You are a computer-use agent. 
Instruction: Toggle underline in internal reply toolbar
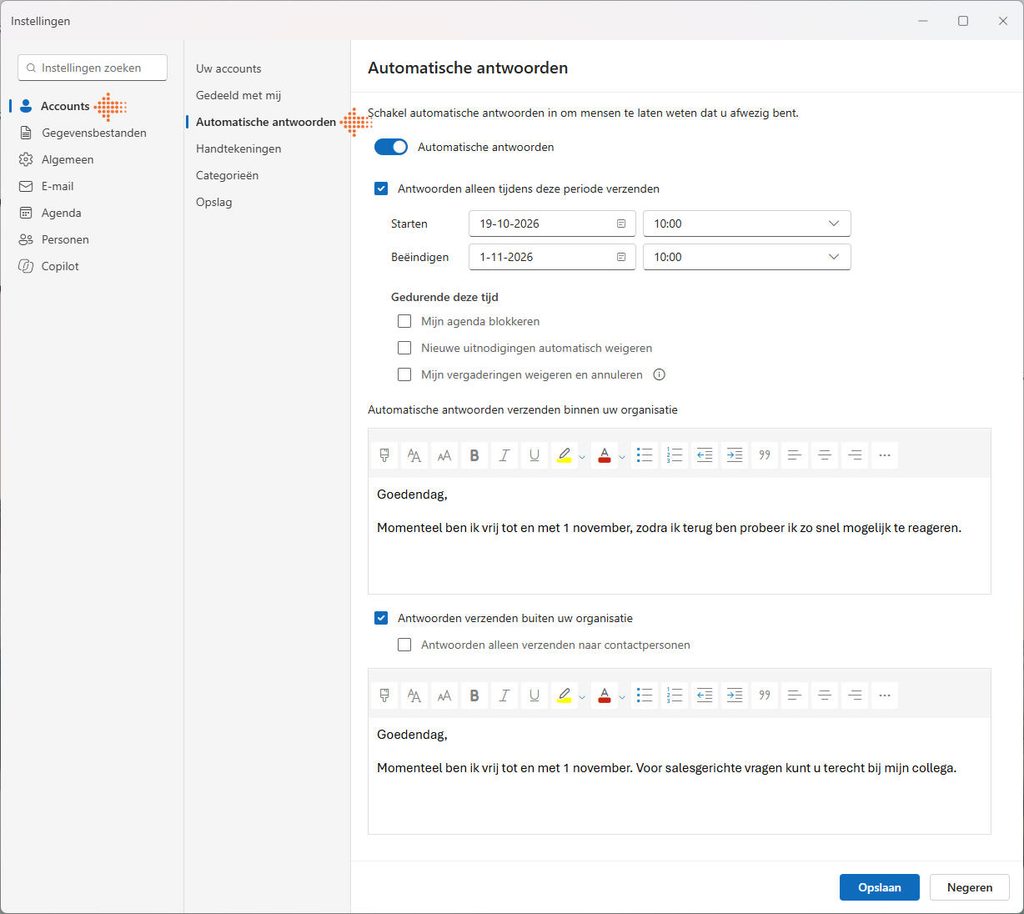pos(534,455)
